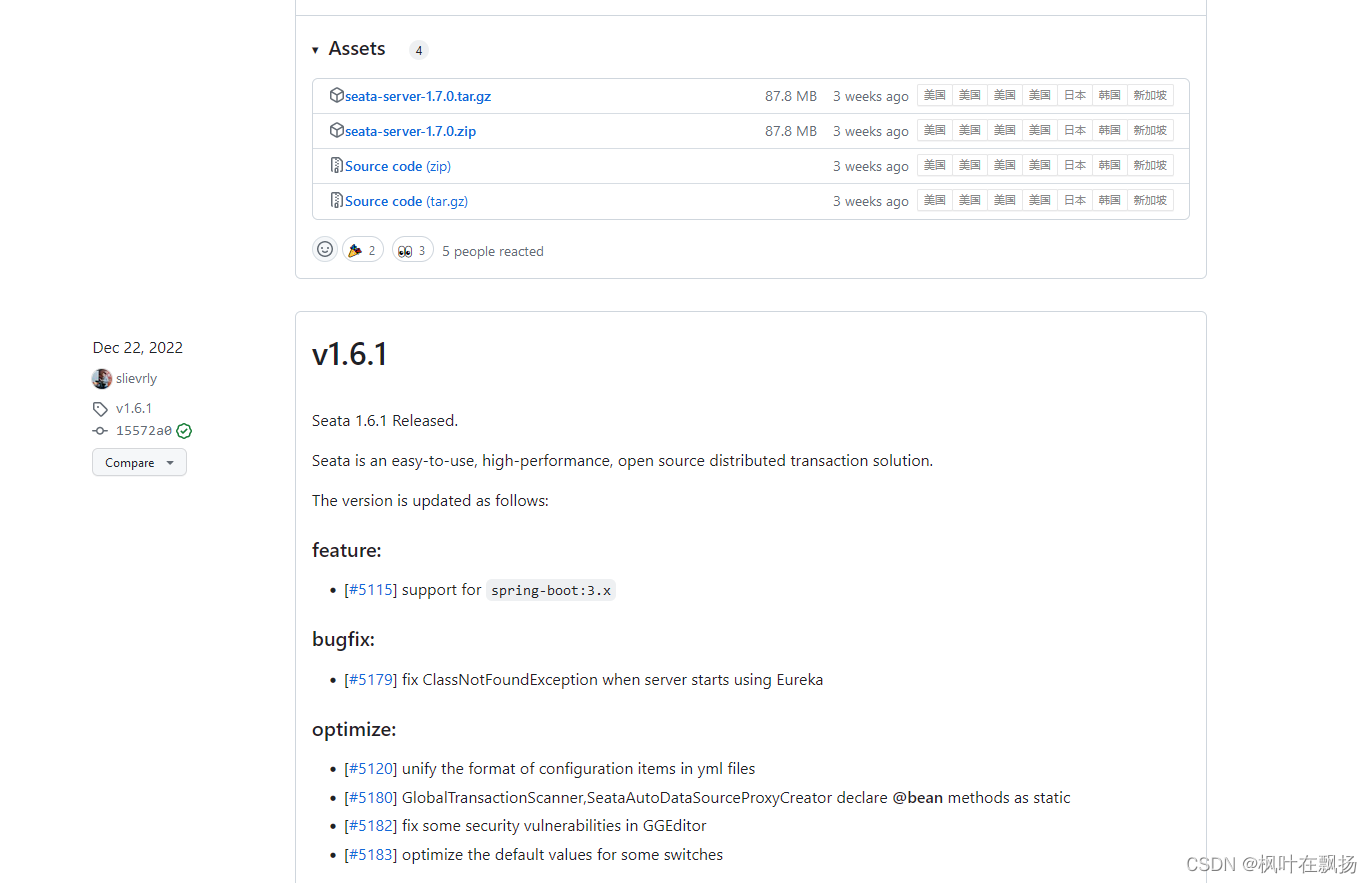
Task: Click the tag icon beside v1.6.1
Action: point(100,408)
